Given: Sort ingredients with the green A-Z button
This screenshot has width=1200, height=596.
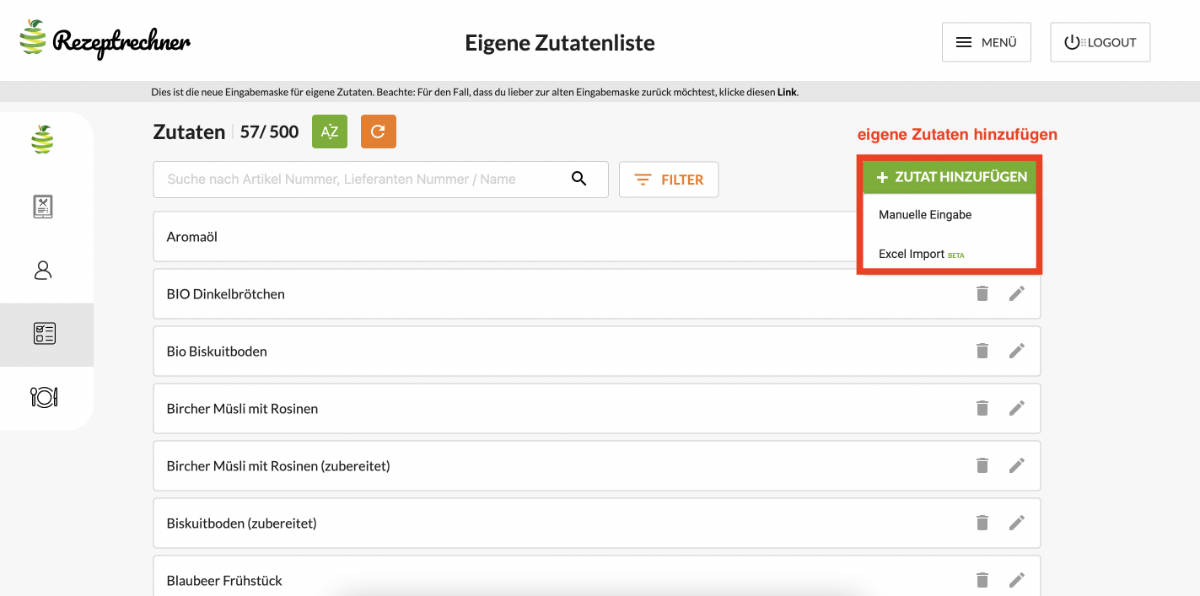Looking at the screenshot, I should click(329, 132).
